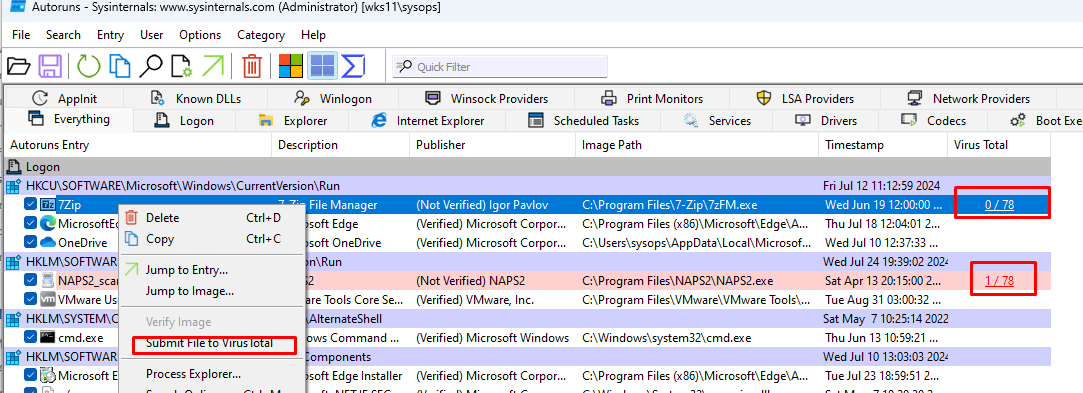Choose Submit File to VirusTotal menu item
Image resolution: width=1083 pixels, height=393 pixels.
coord(209,343)
